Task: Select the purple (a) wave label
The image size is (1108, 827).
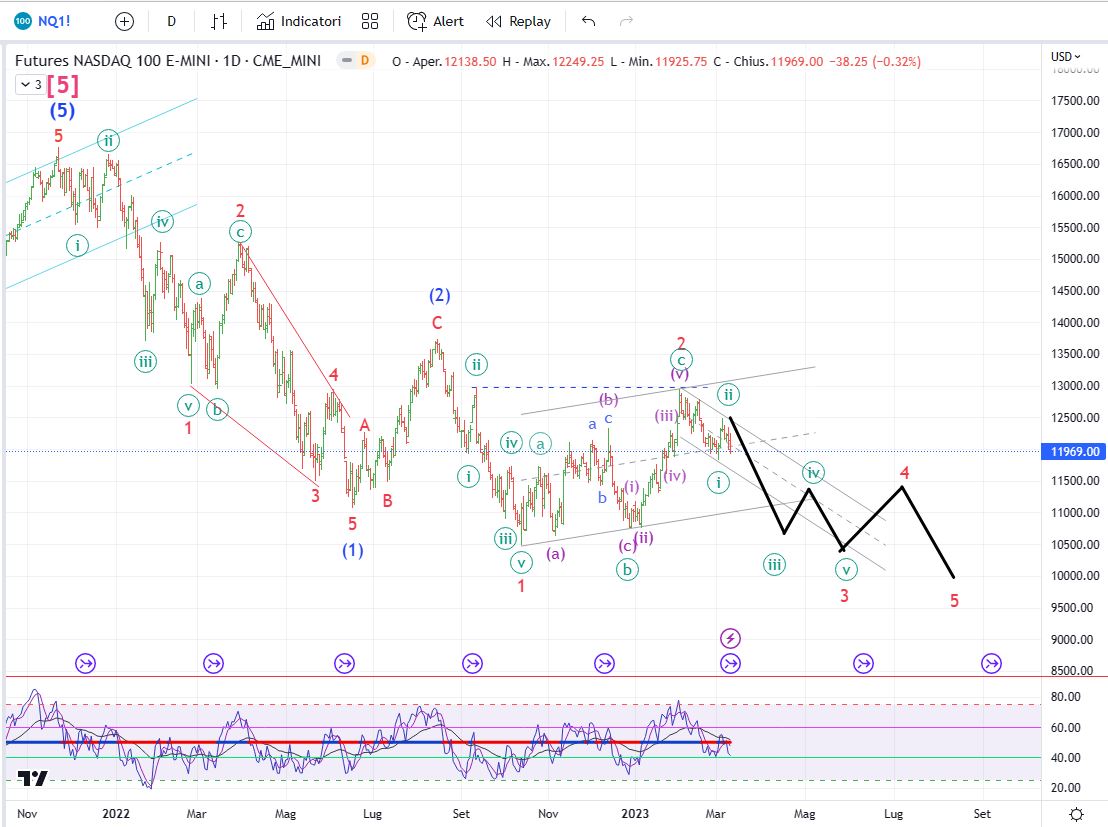Action: pyautogui.click(x=555, y=553)
